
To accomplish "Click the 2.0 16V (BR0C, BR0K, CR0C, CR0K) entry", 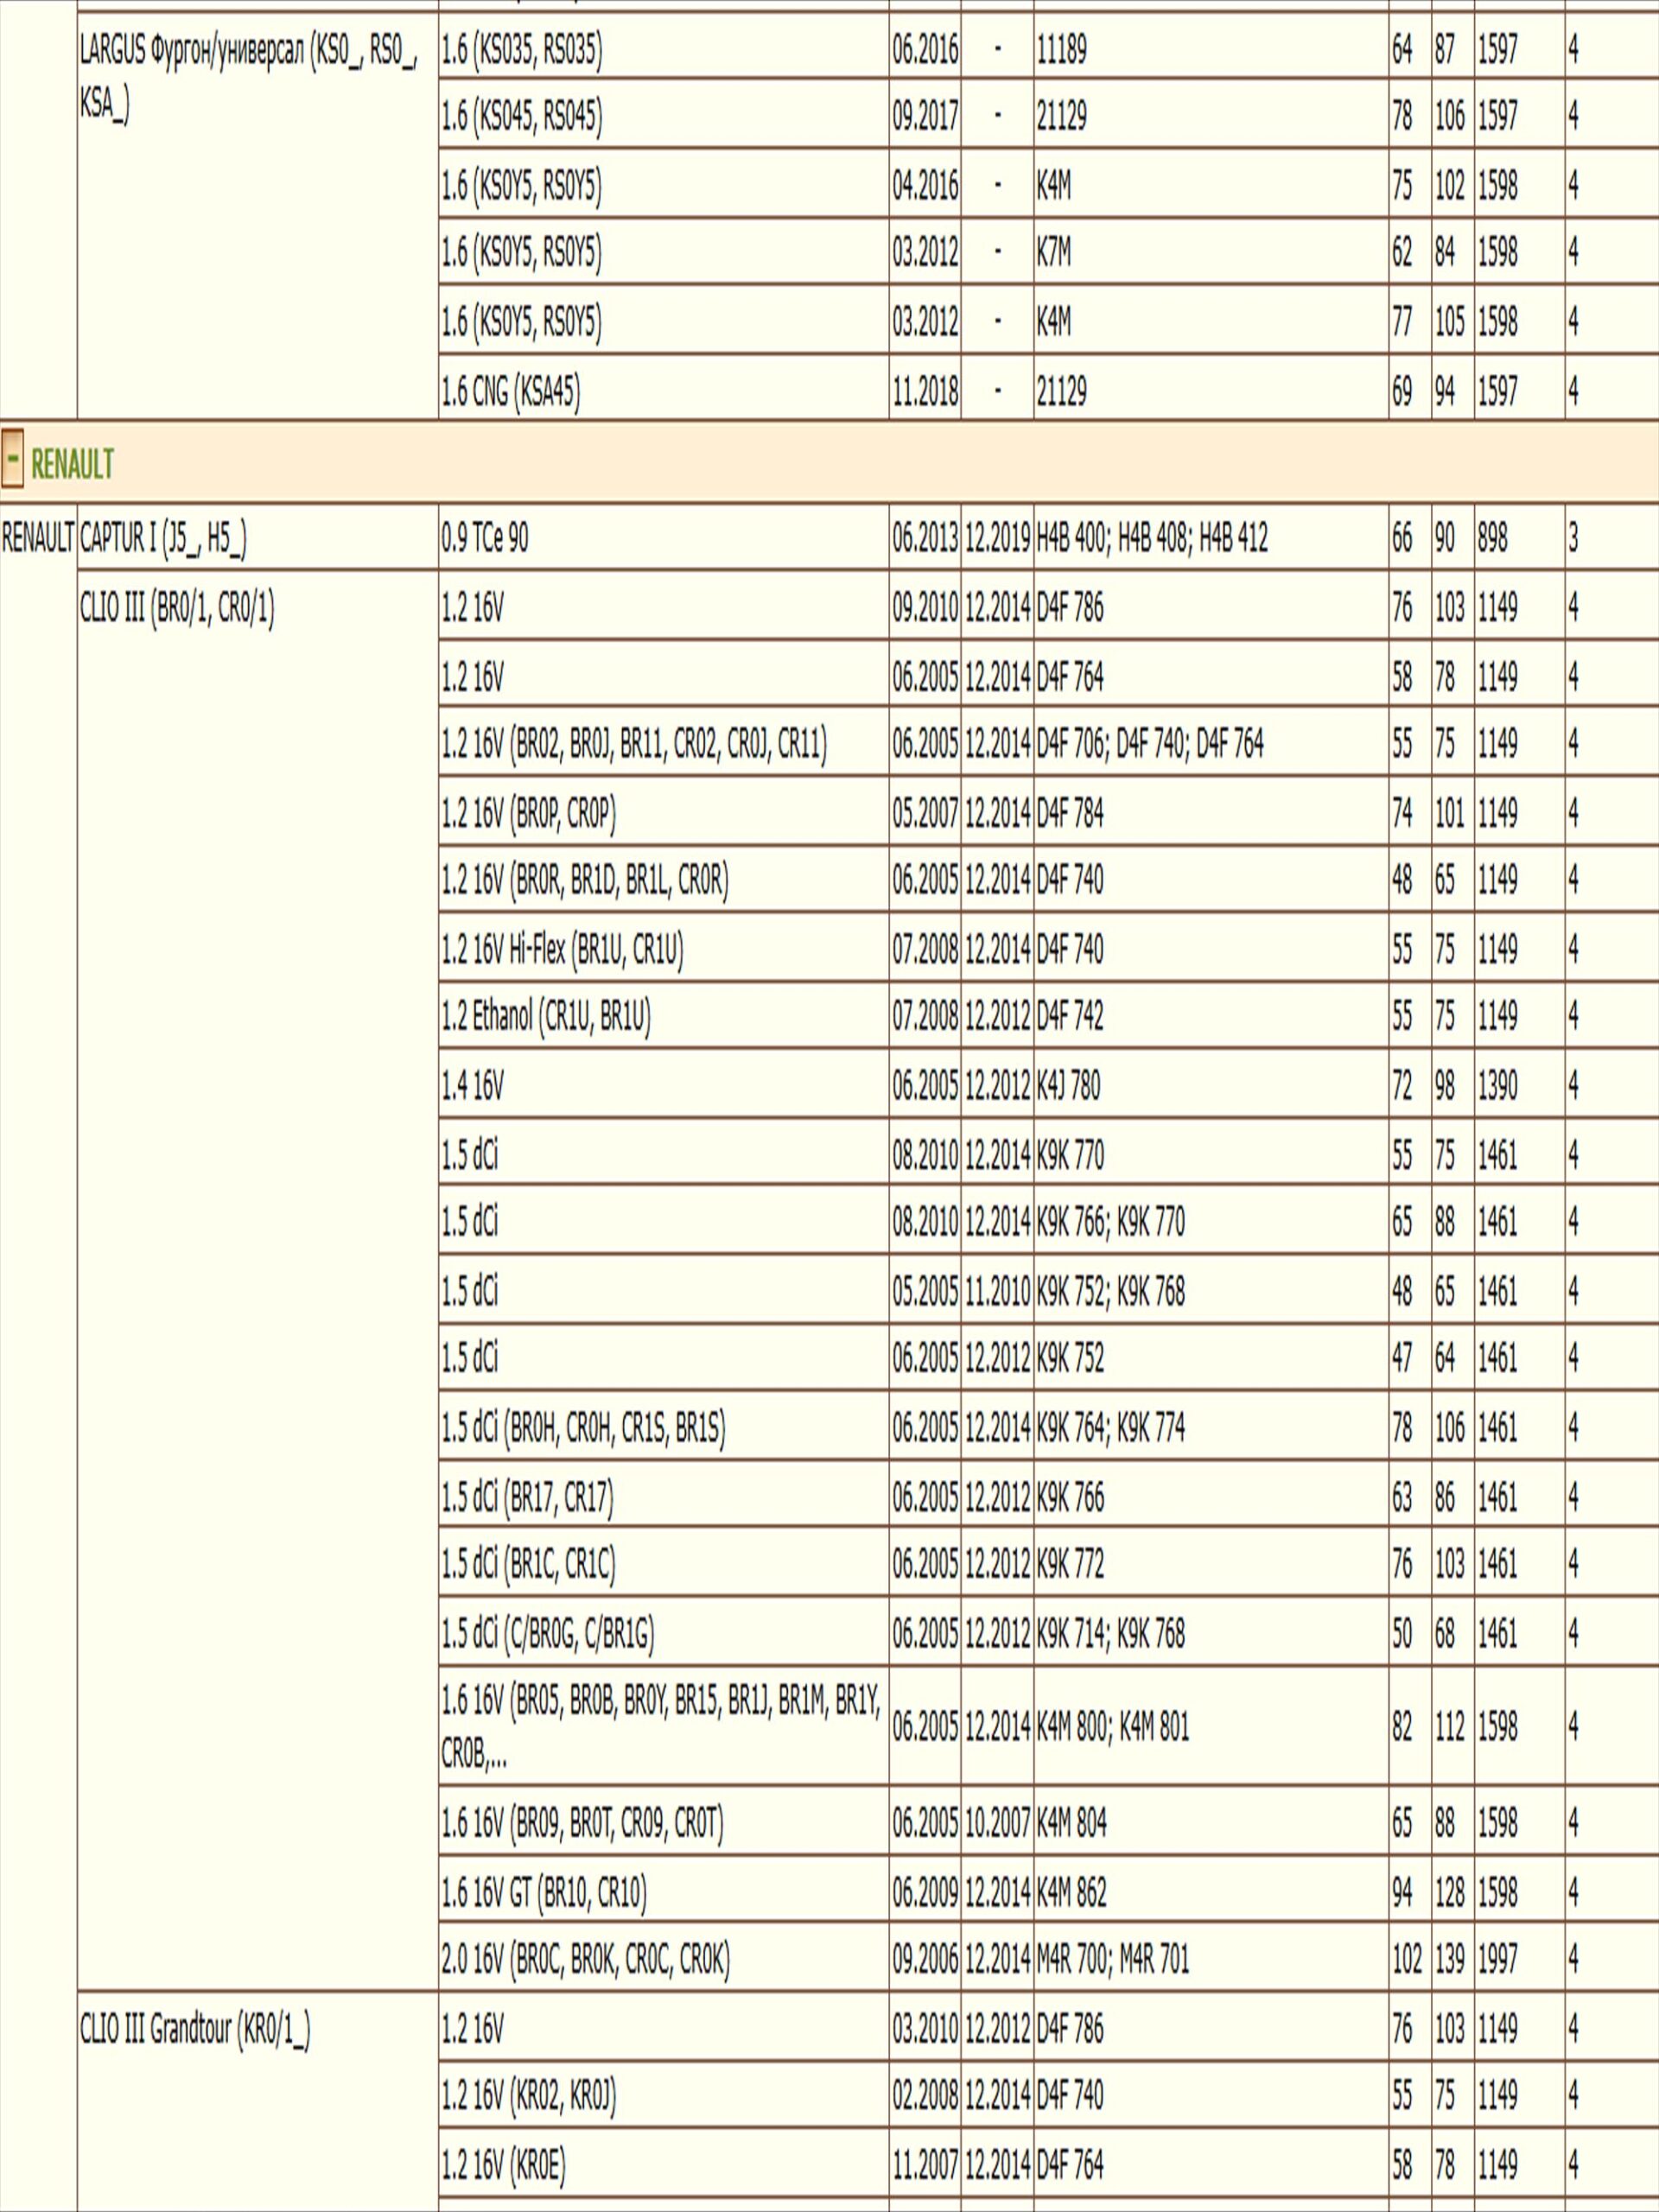I will point(585,1959).
